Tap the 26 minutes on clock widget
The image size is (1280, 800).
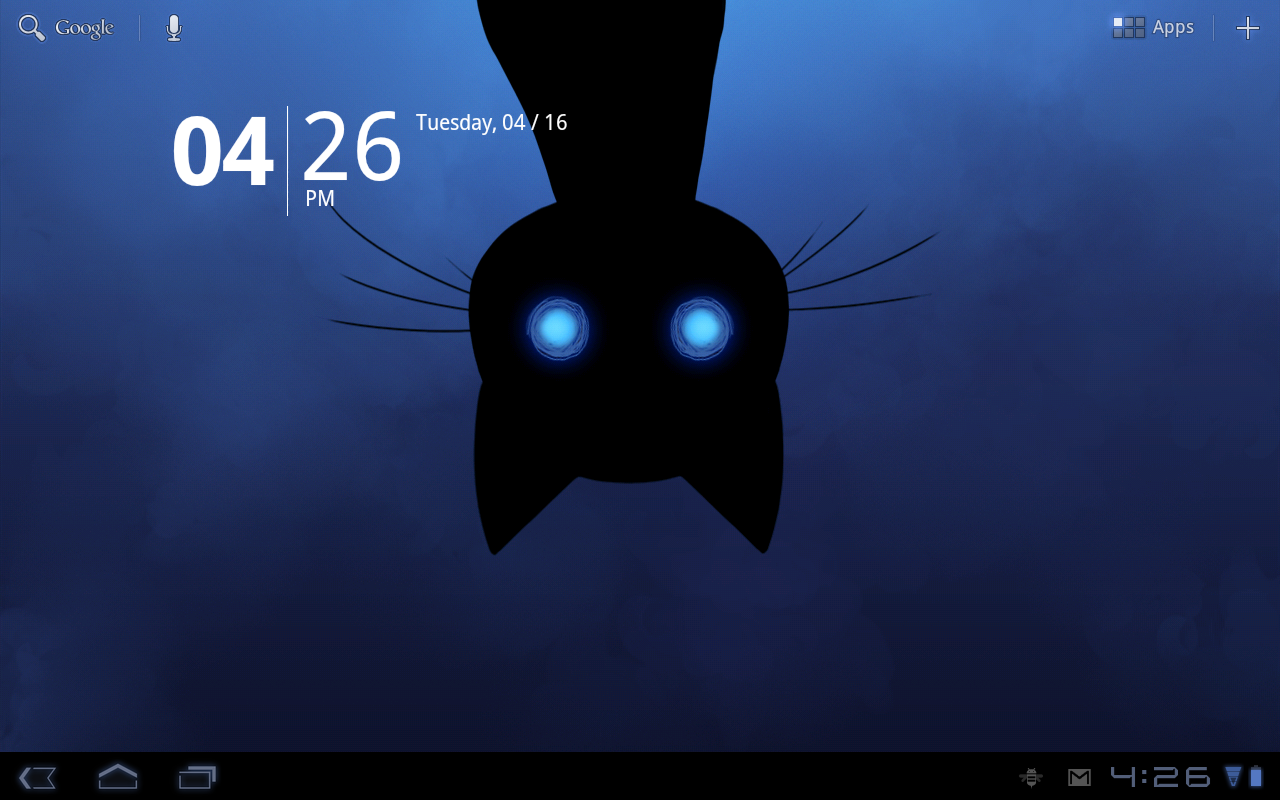(351, 147)
